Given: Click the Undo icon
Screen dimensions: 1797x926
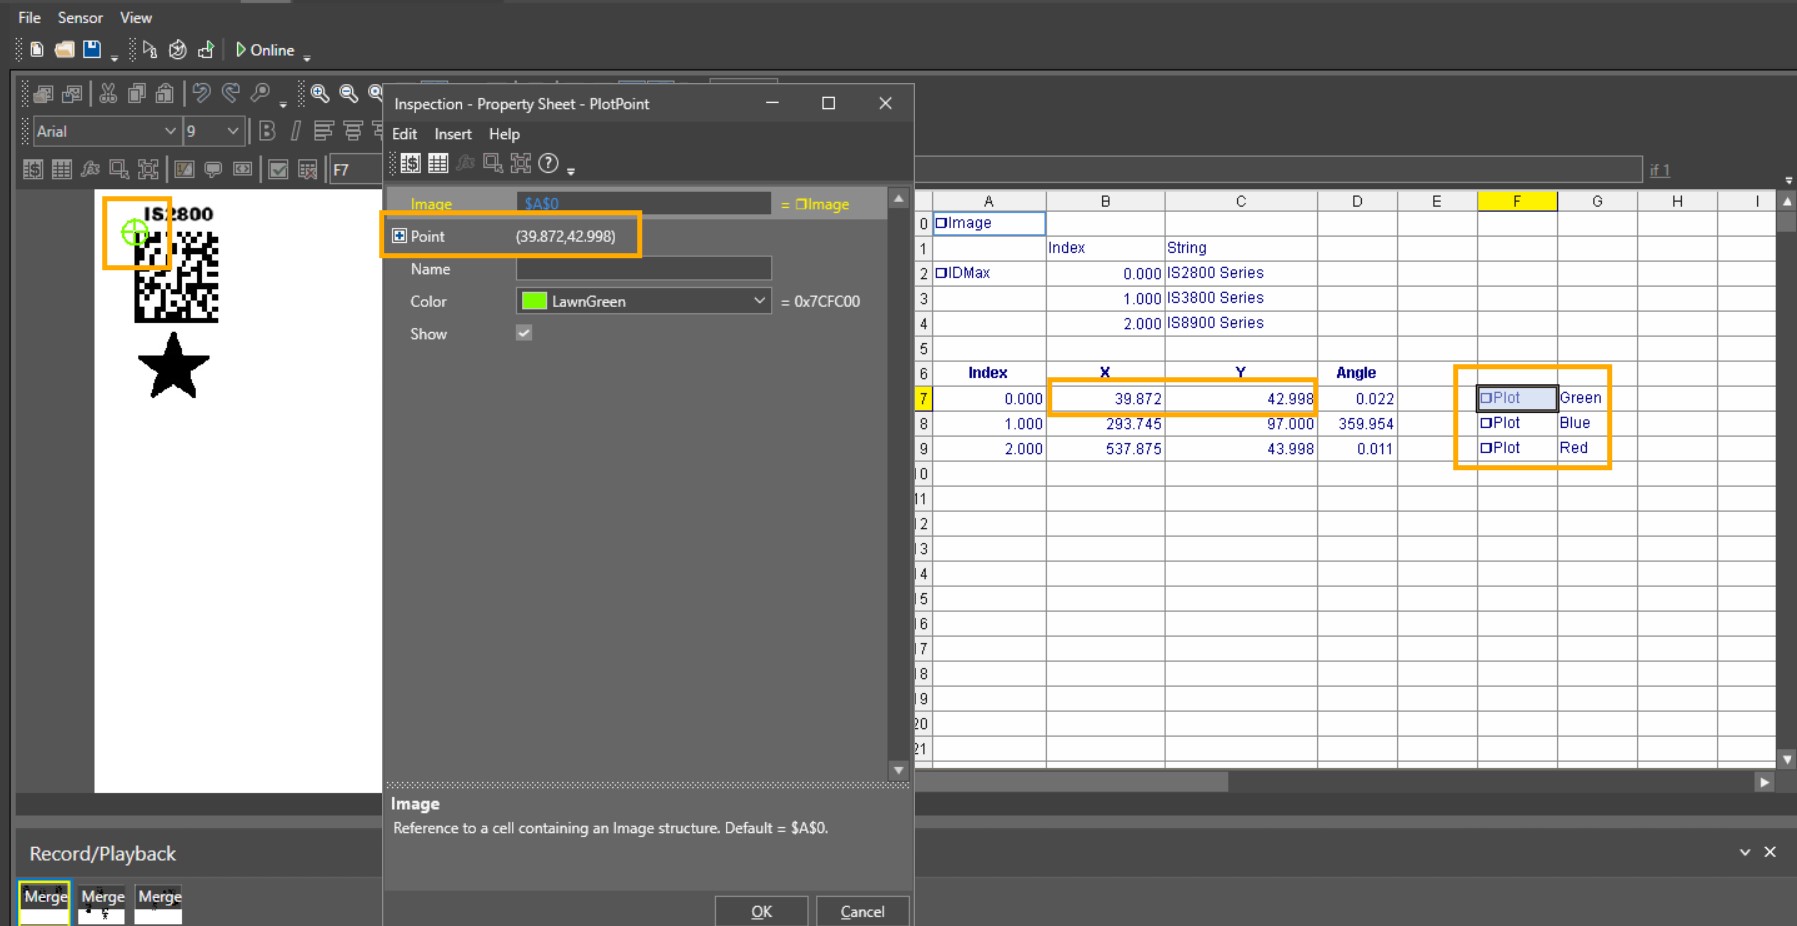Looking at the screenshot, I should 202,93.
